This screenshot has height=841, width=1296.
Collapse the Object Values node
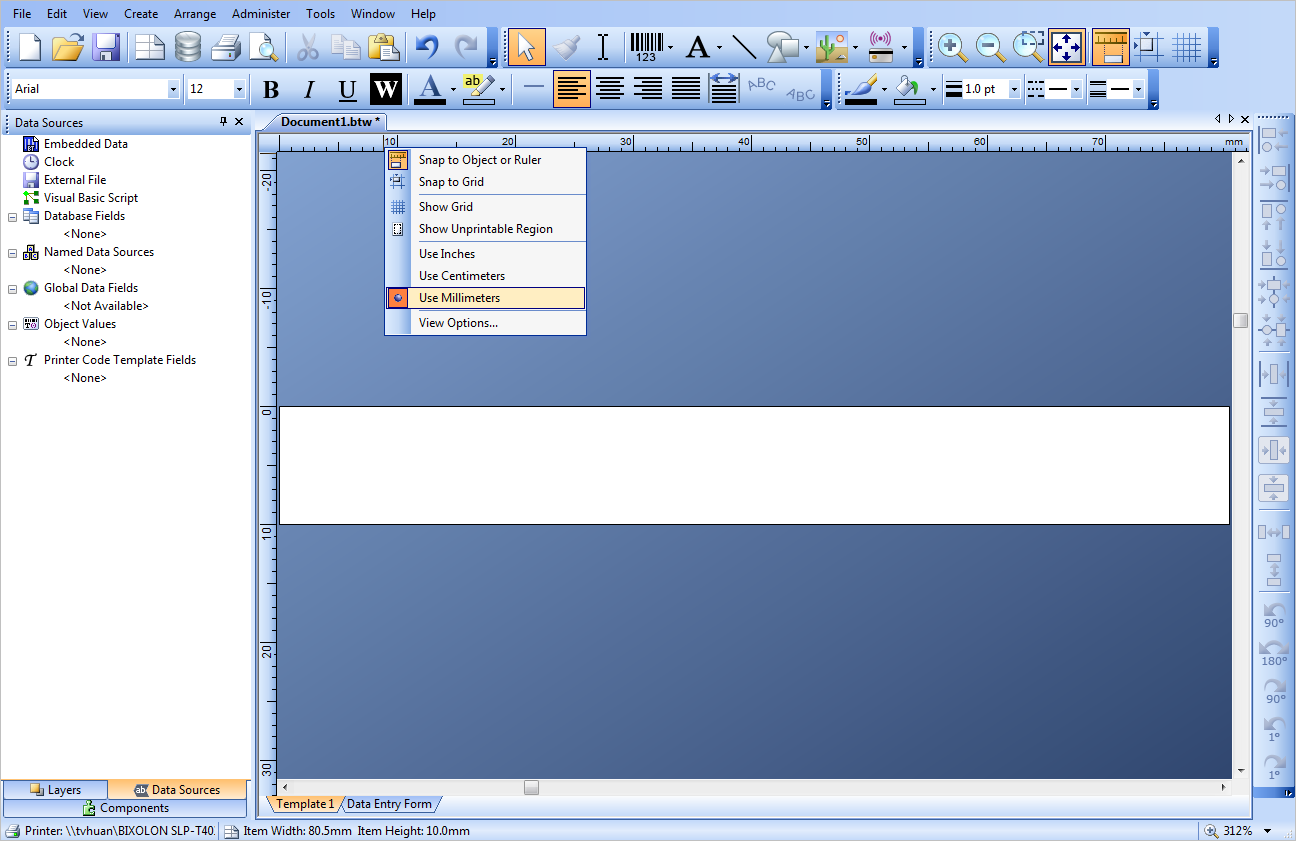tap(13, 324)
